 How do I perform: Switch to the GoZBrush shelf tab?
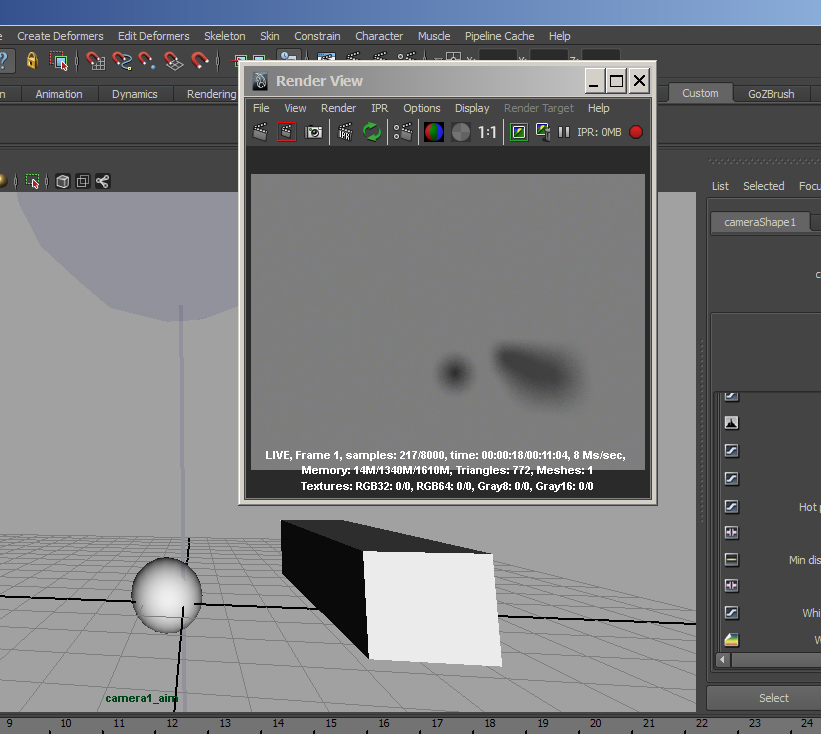point(771,94)
